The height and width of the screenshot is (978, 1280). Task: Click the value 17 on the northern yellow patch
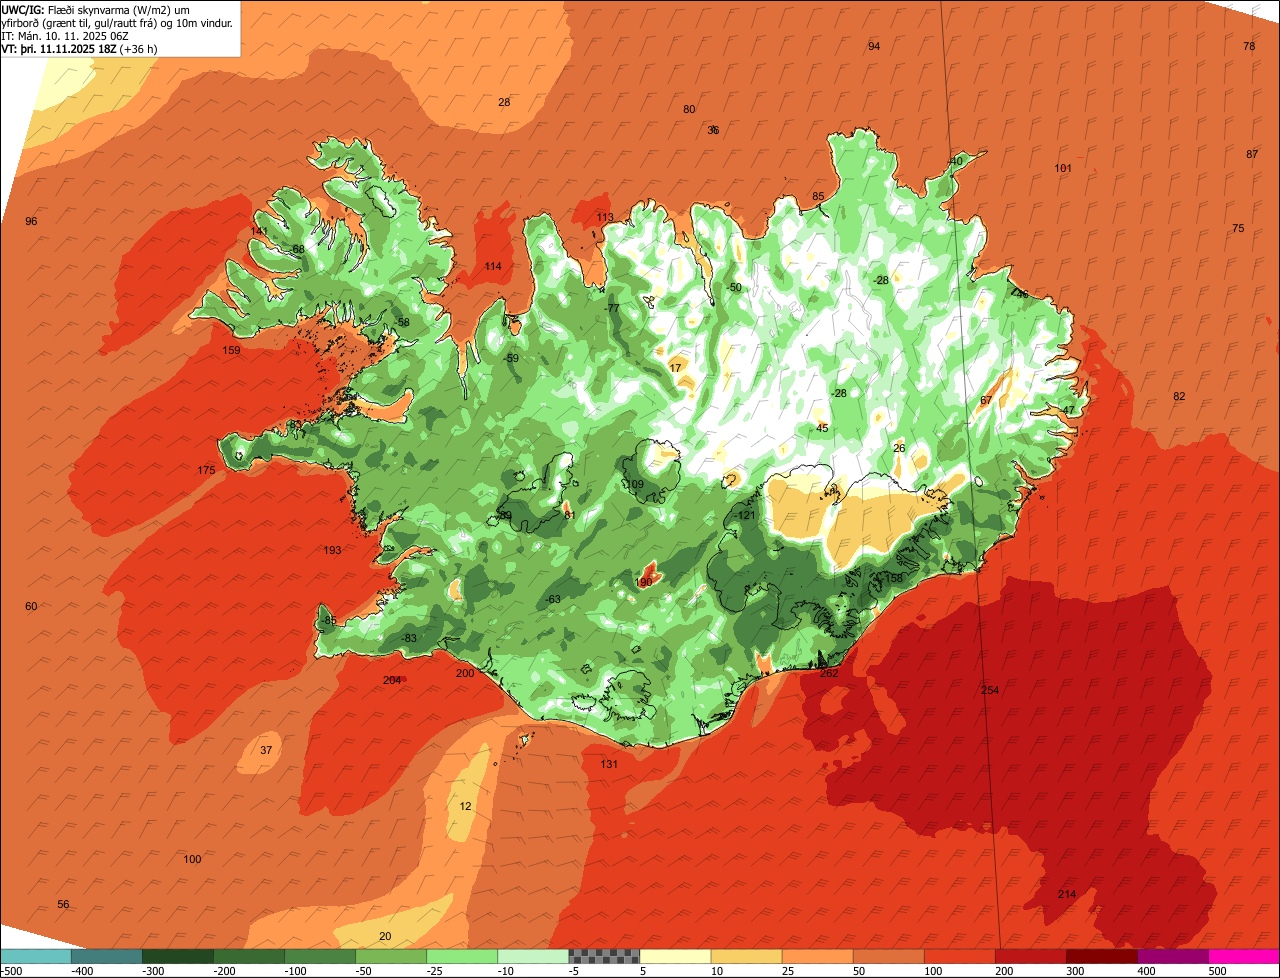tap(675, 368)
